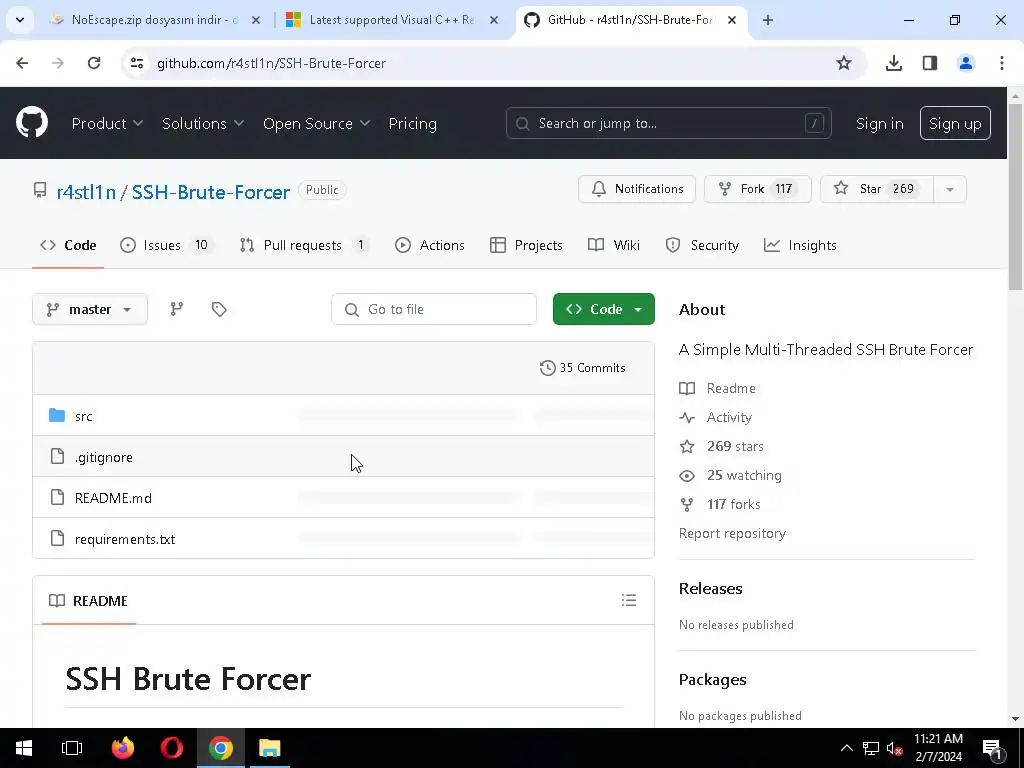Expand the Open Source menu
This screenshot has height=768, width=1024.
pos(316,123)
